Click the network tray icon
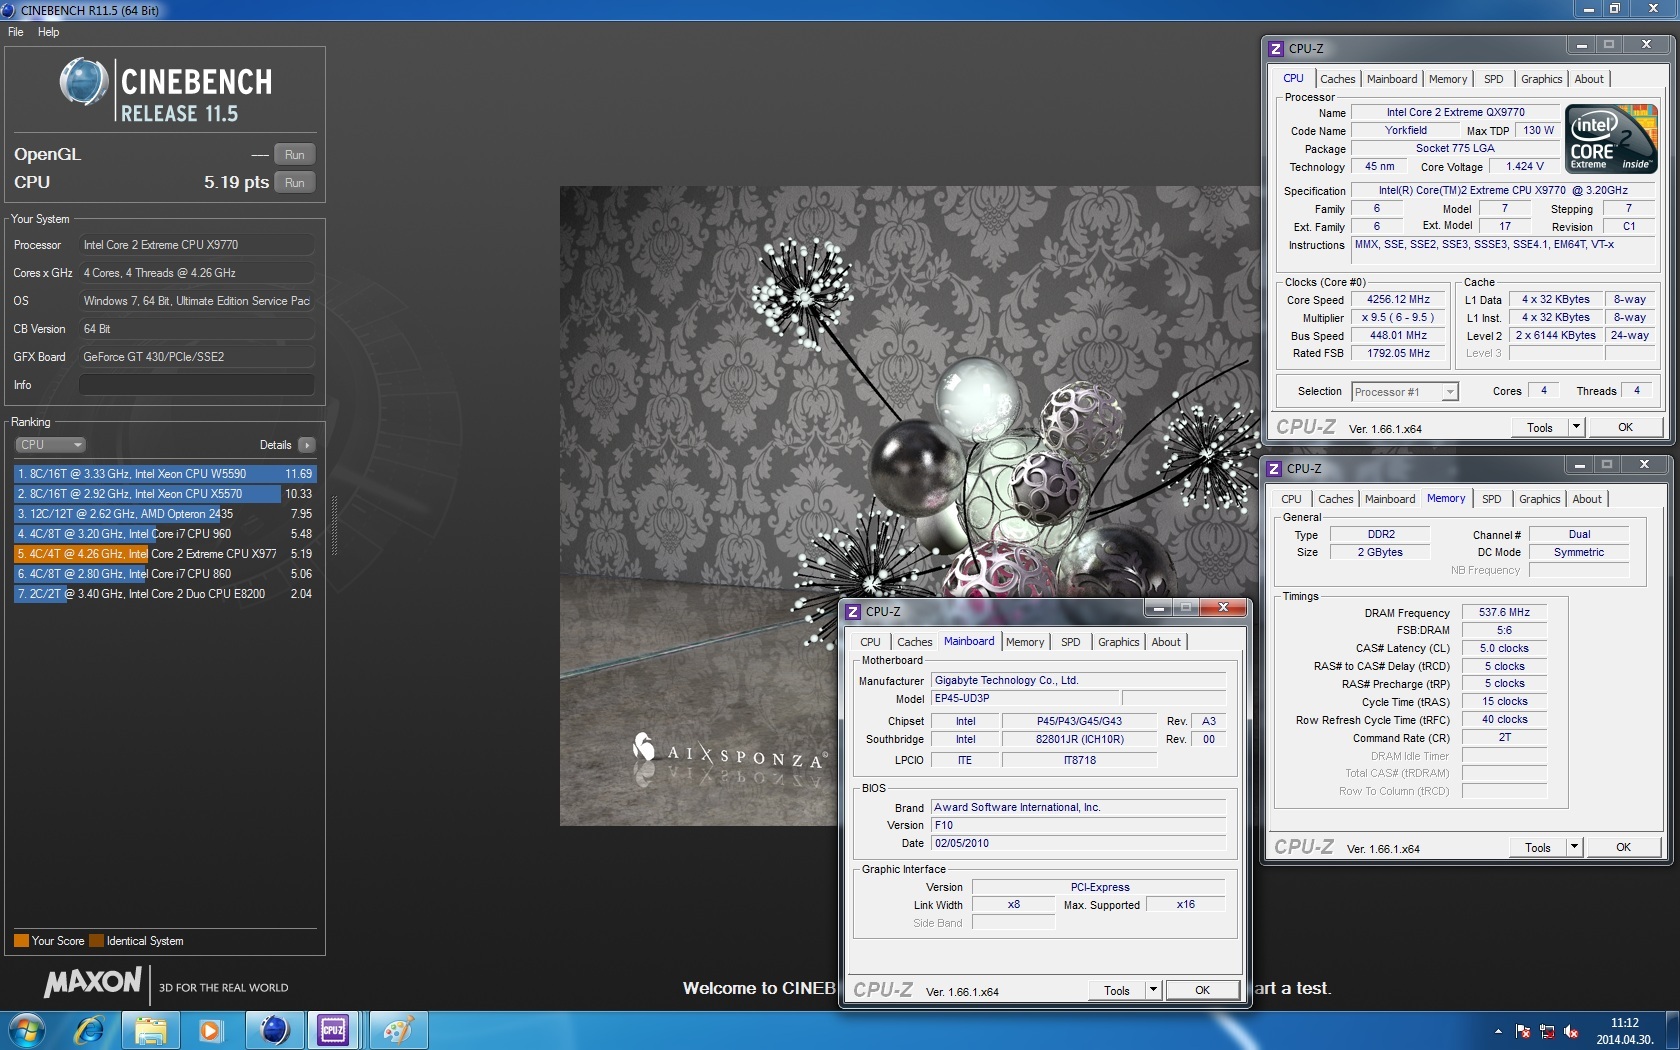 tap(1547, 1031)
